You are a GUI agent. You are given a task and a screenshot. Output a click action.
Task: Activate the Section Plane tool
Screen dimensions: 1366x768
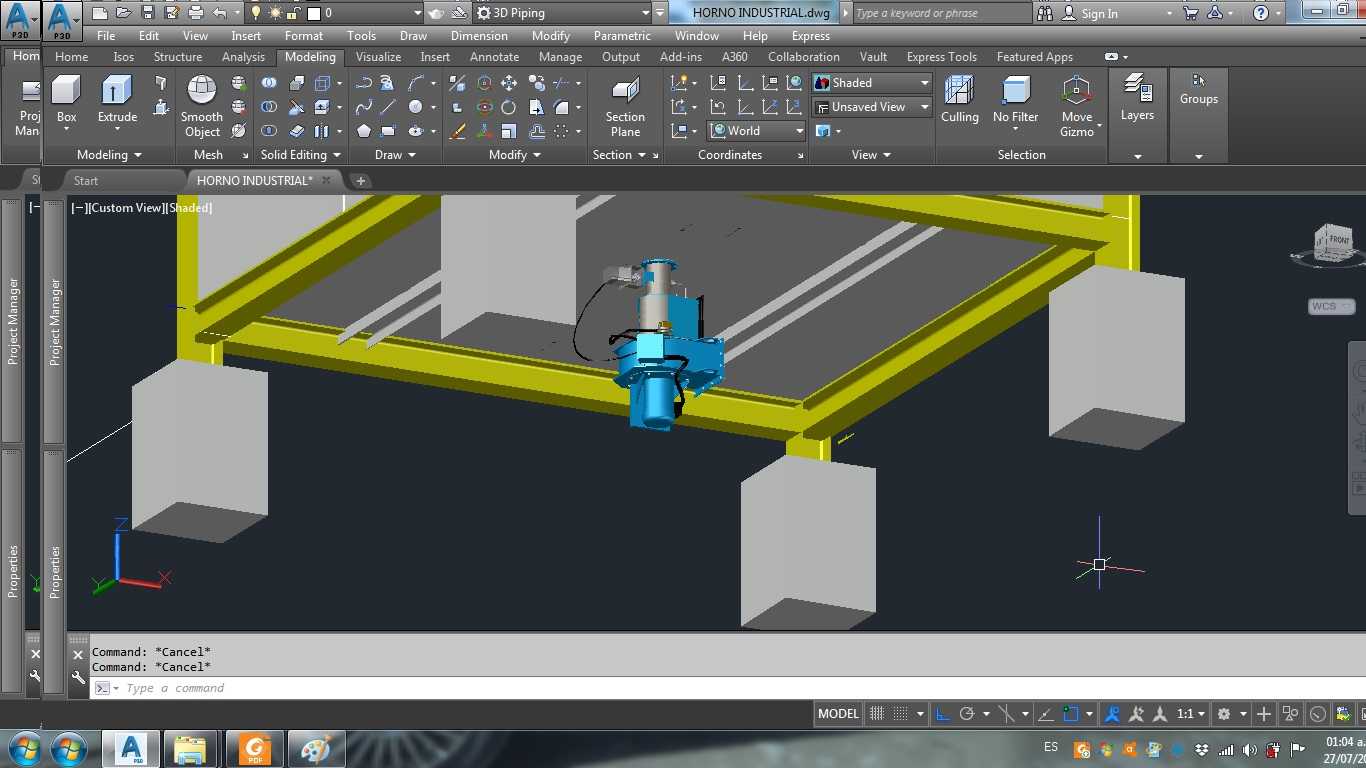click(x=625, y=108)
